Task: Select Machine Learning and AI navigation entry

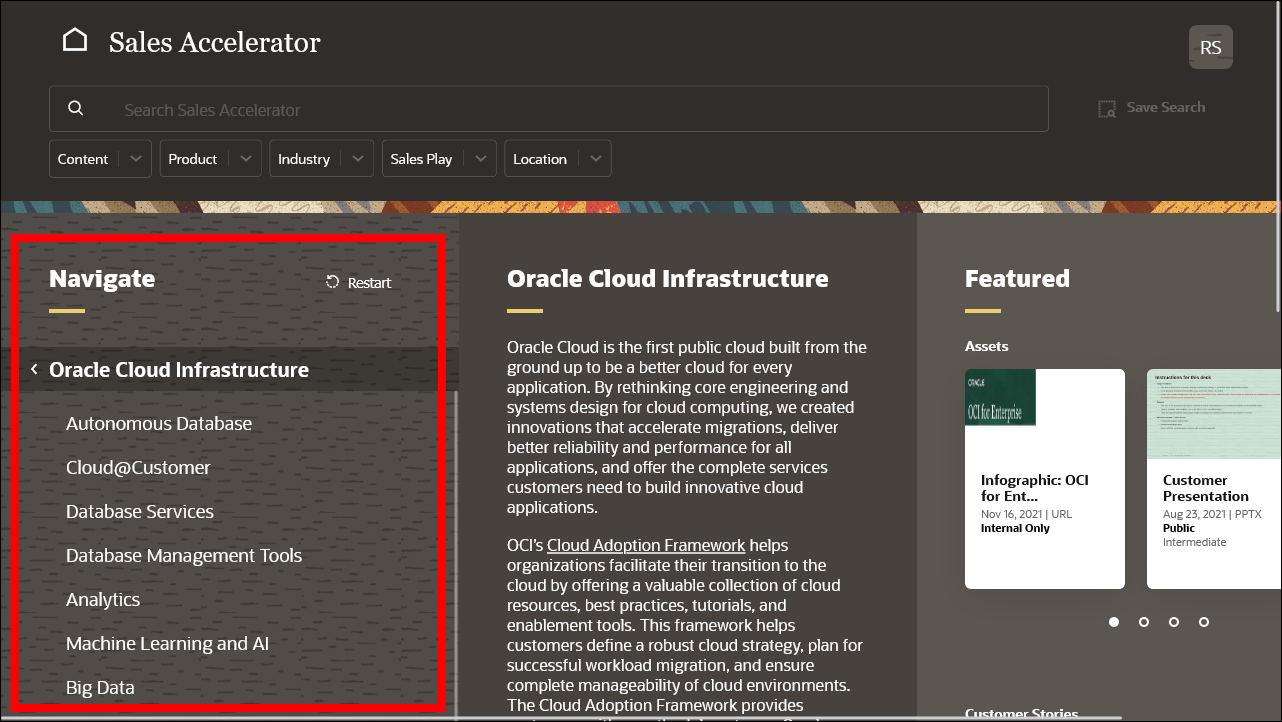Action: [x=167, y=643]
